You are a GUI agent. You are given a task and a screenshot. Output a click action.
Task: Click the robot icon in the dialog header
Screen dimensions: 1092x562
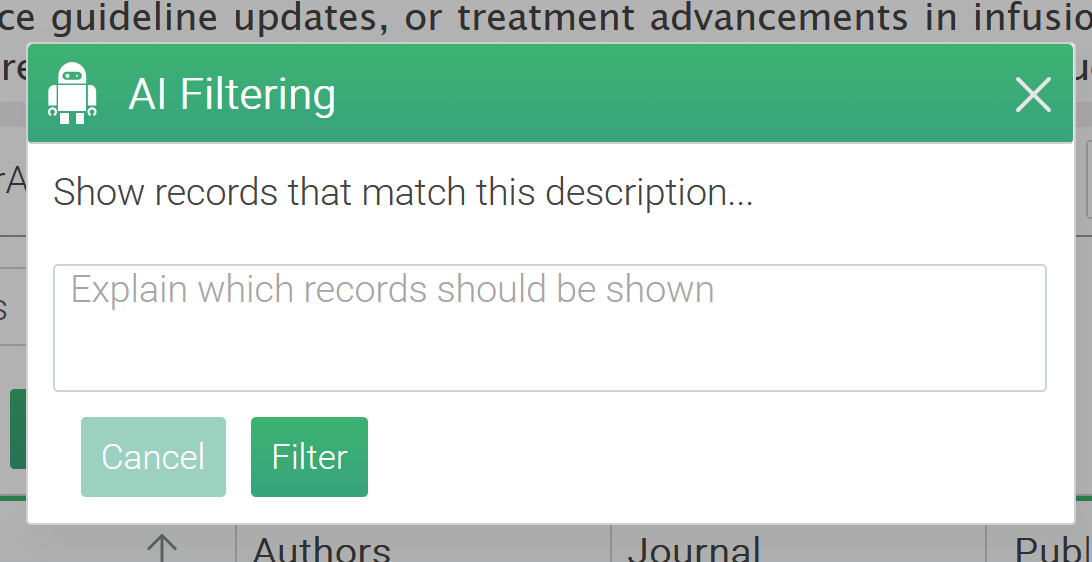pyautogui.click(x=72, y=94)
